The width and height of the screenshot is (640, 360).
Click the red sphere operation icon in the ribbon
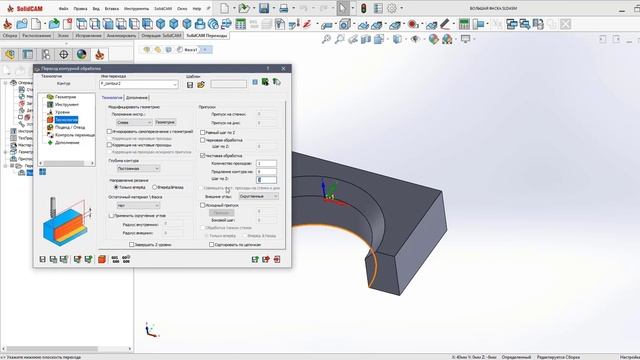click(413, 24)
